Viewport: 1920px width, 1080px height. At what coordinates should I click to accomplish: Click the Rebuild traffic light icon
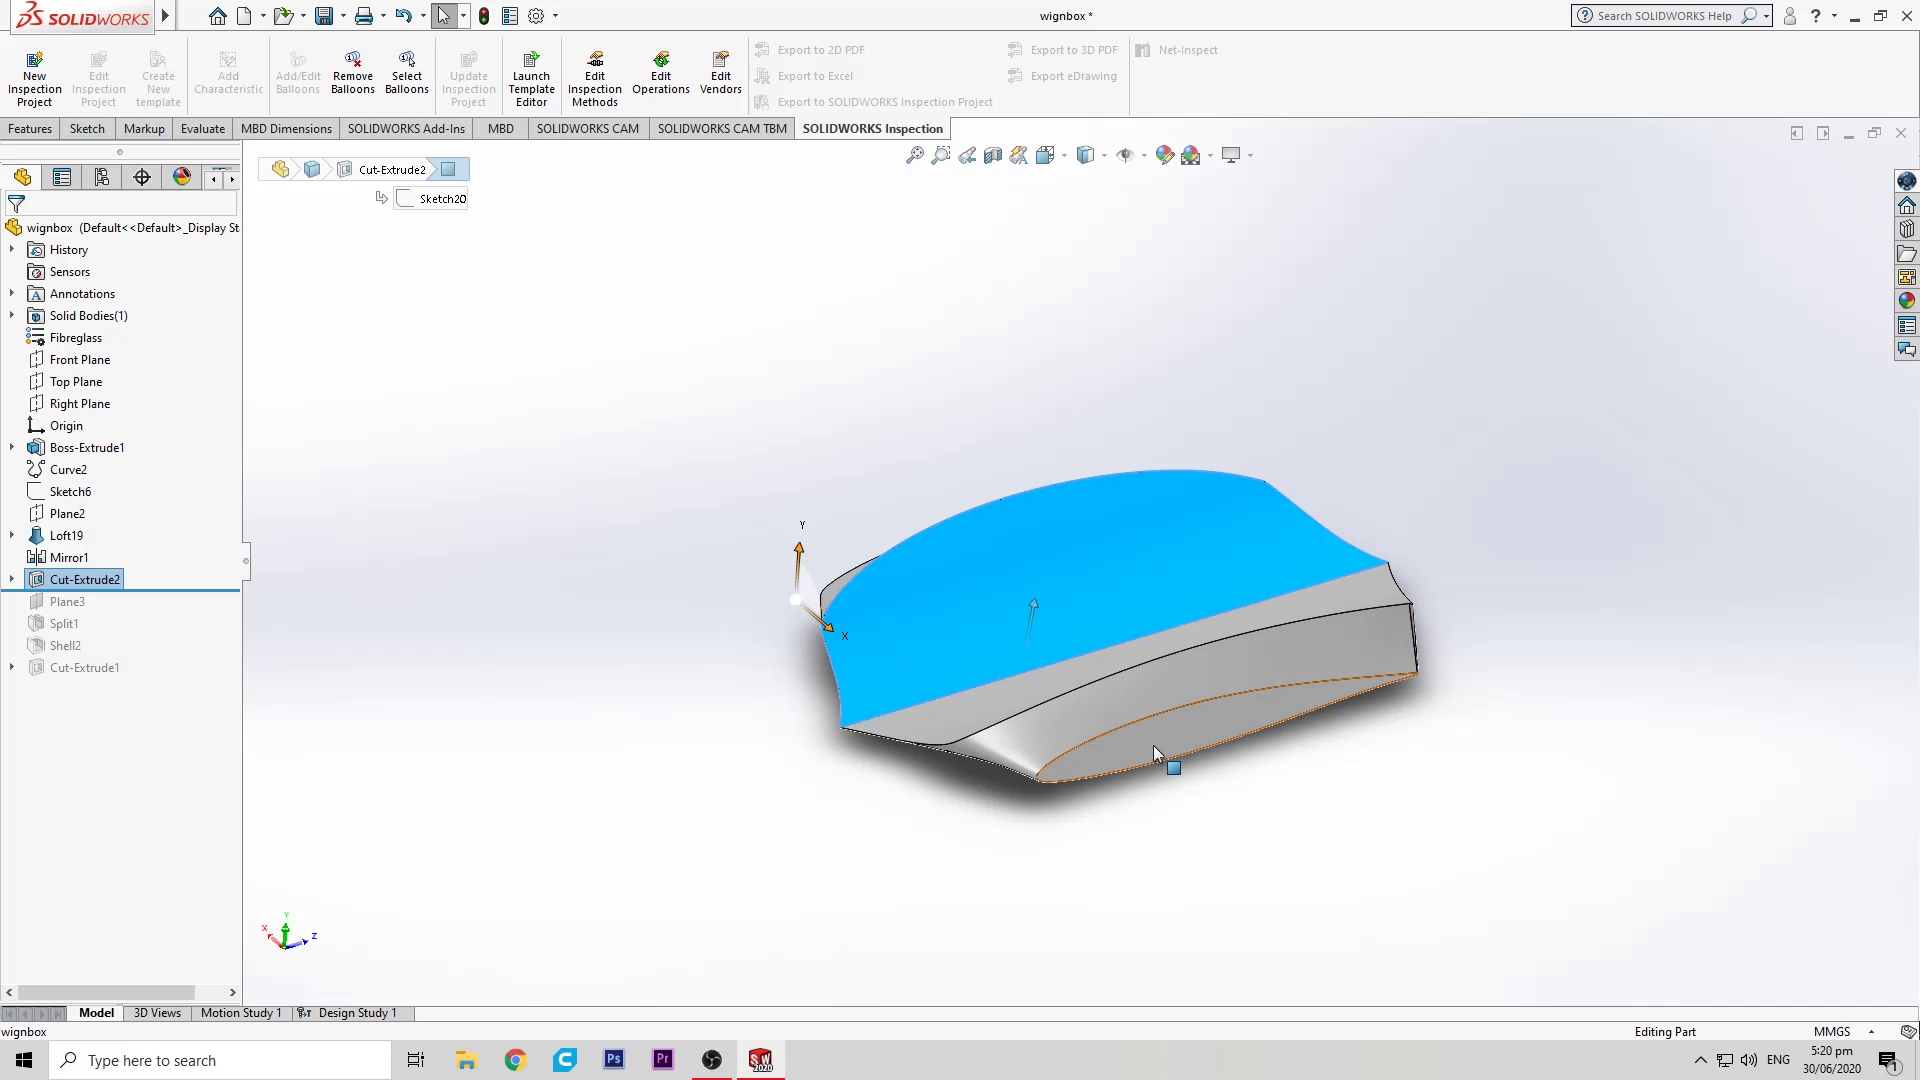pos(484,16)
